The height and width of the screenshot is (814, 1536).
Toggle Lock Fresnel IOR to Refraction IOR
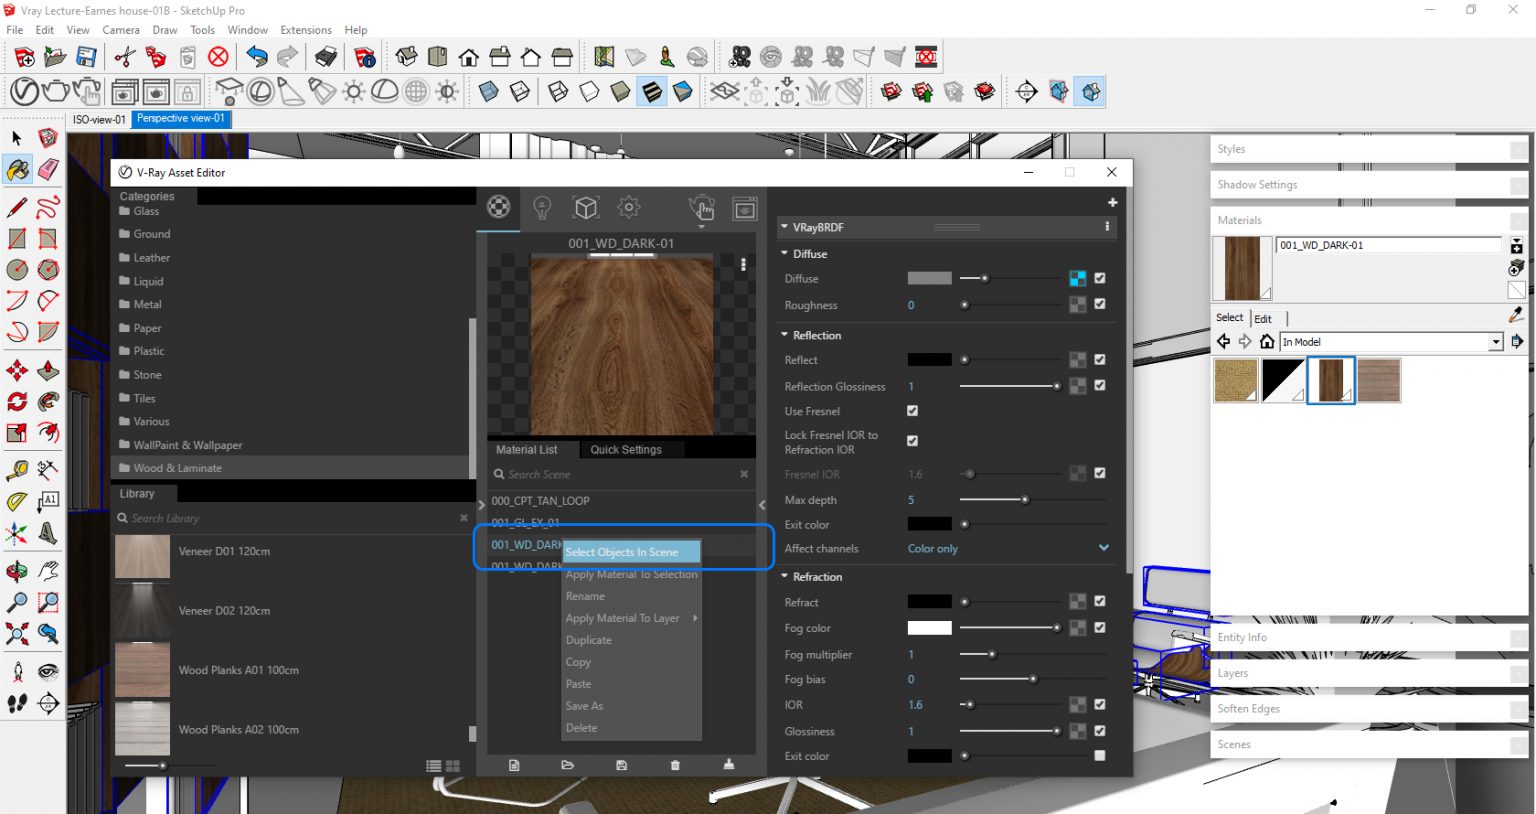pyautogui.click(x=911, y=440)
